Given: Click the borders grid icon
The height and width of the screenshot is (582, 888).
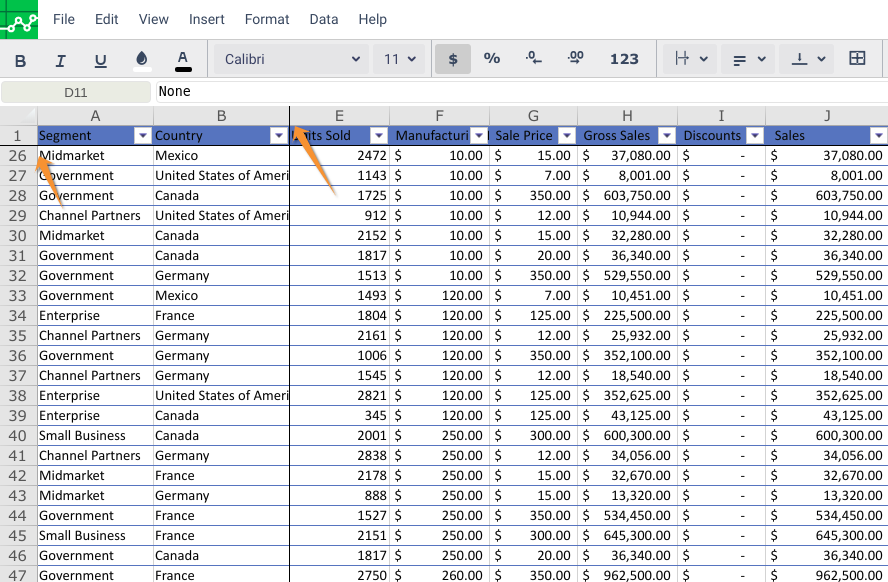Looking at the screenshot, I should coord(857,59).
